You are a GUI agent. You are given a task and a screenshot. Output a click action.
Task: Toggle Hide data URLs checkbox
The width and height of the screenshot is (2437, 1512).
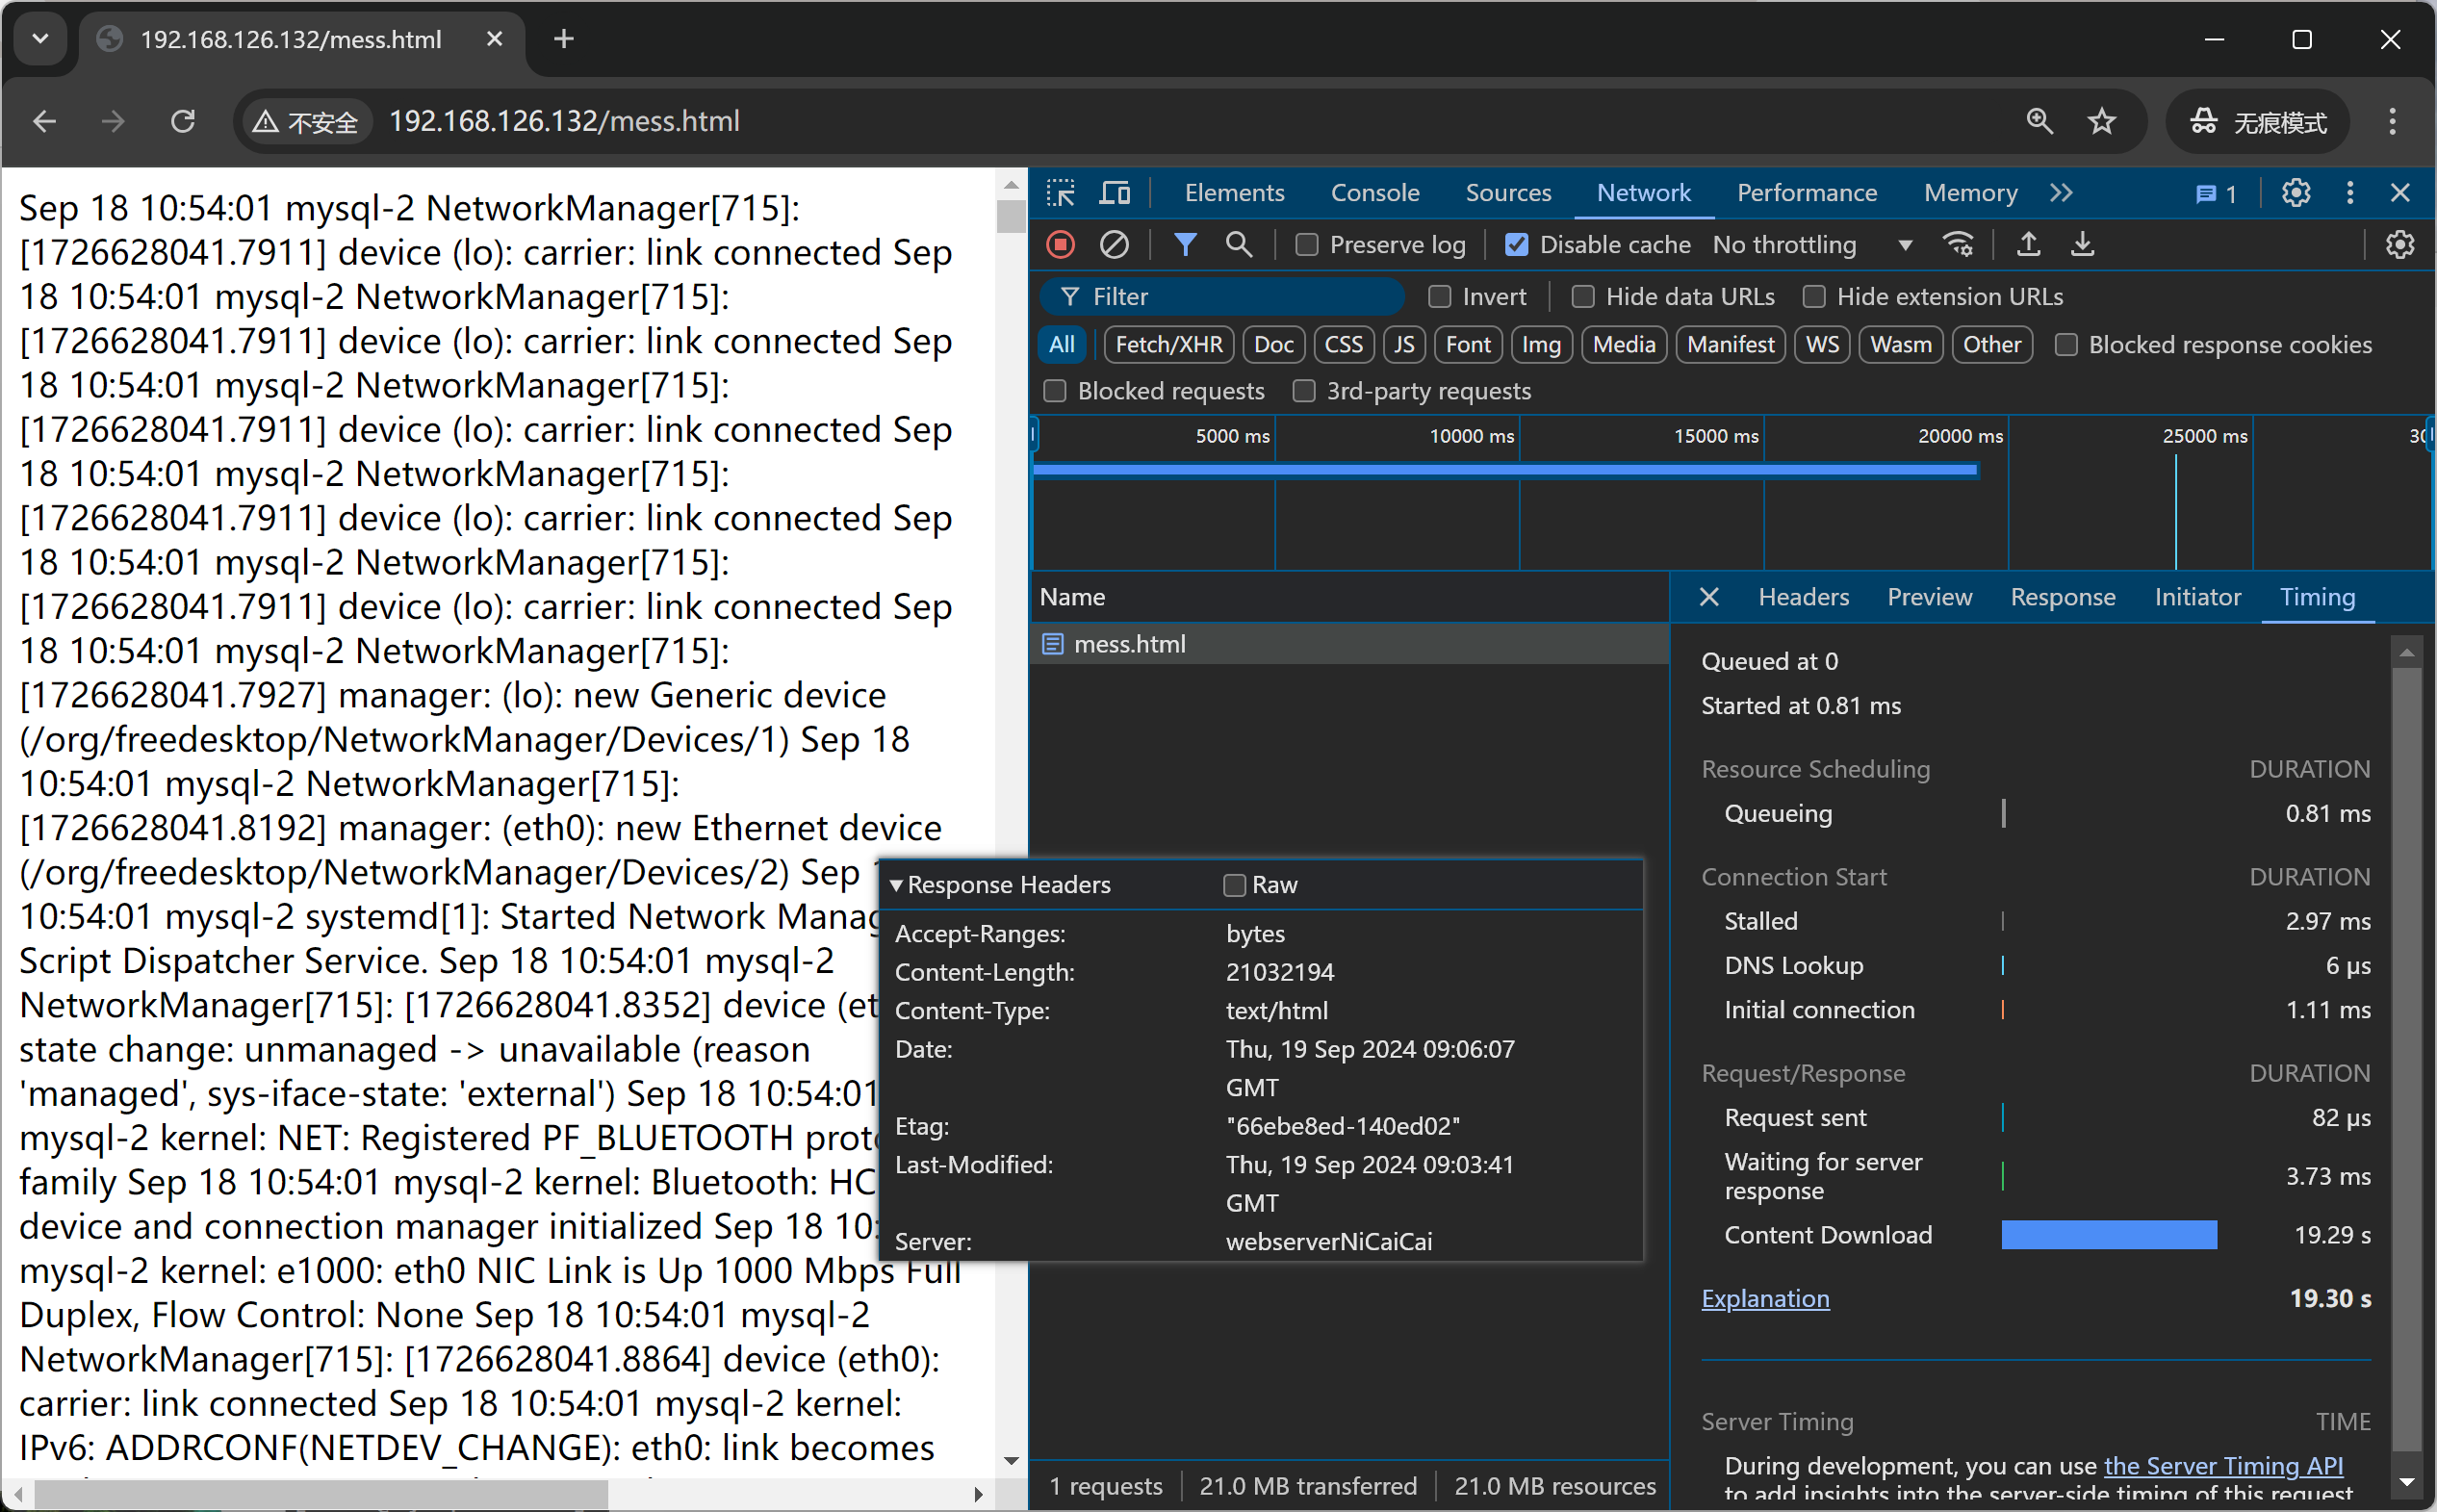coord(1580,296)
